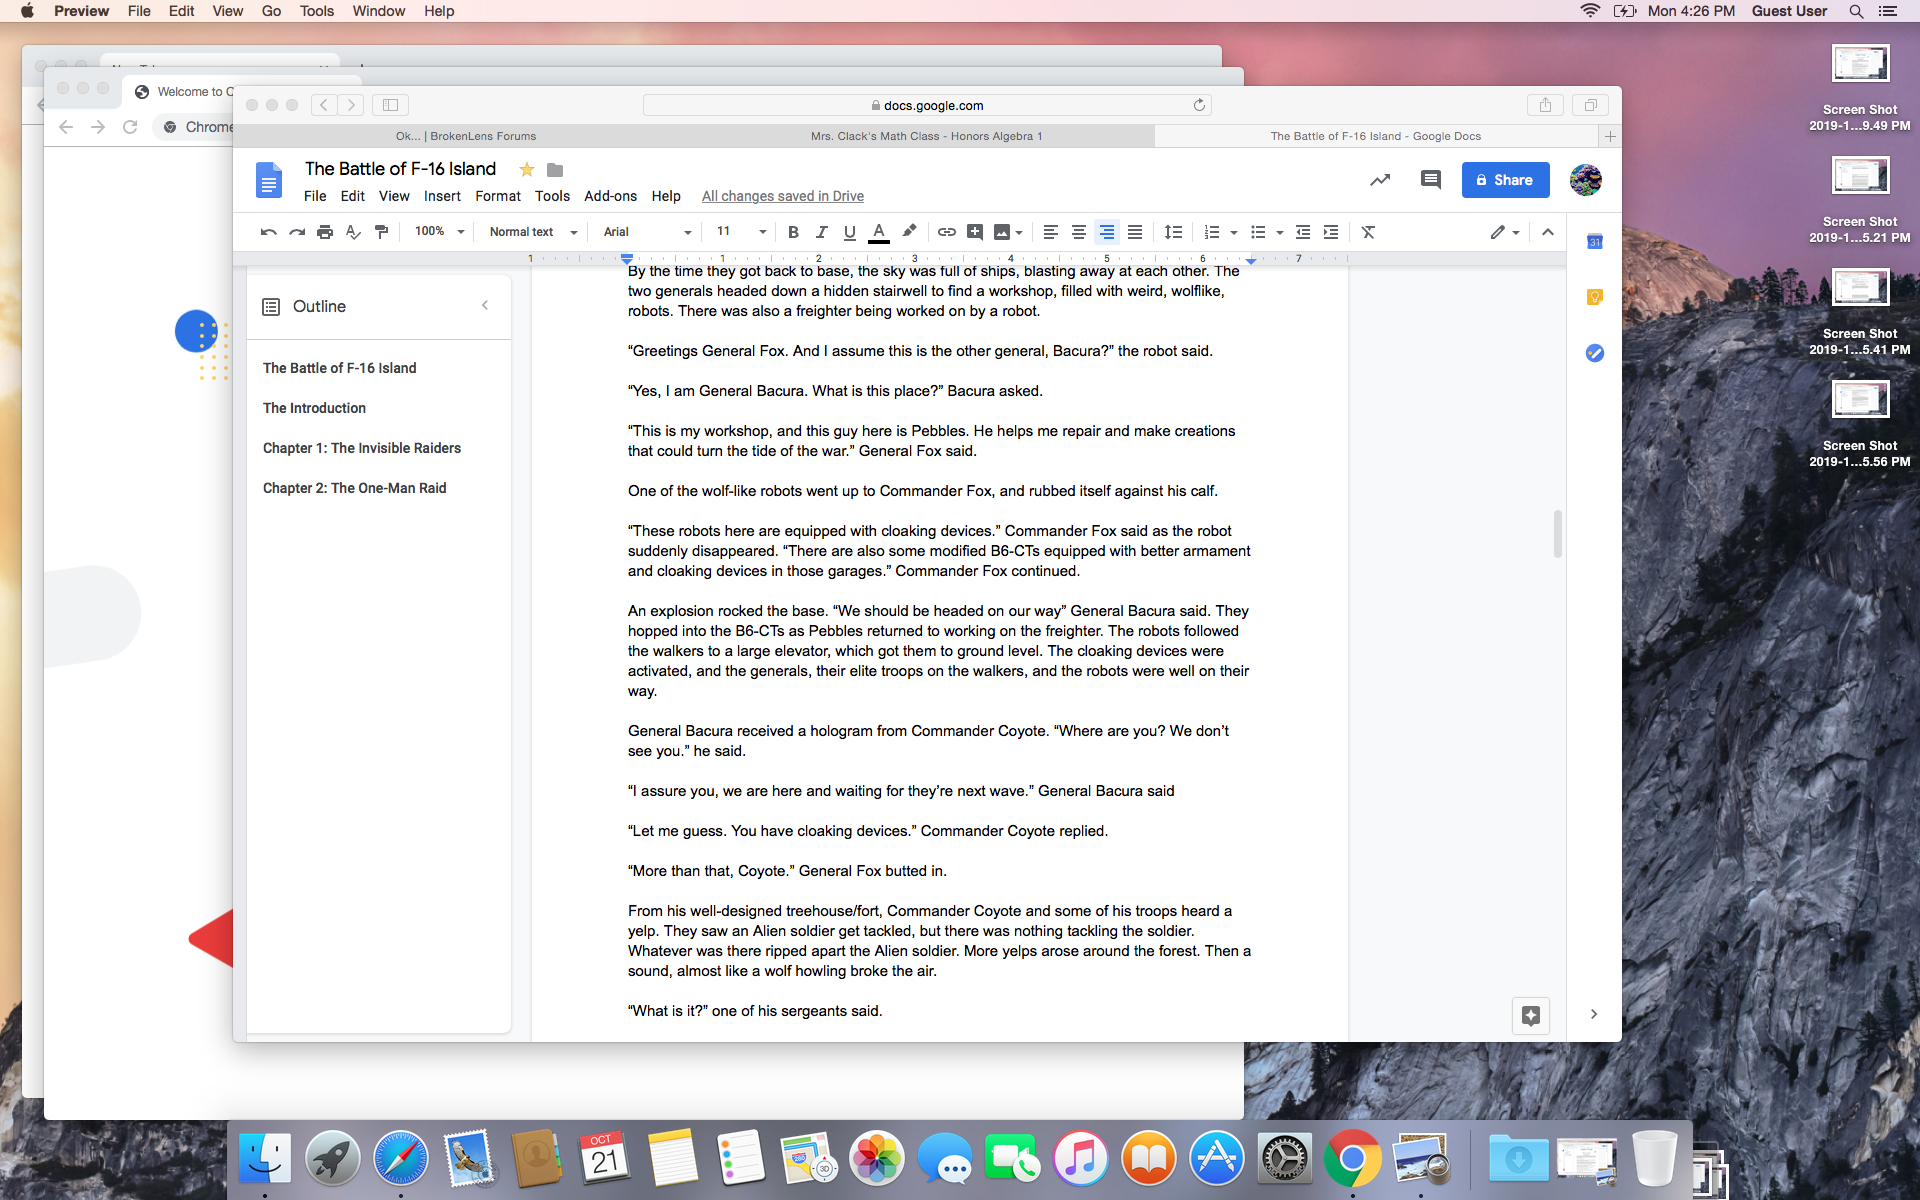Open the insert image icon

point(1002,232)
